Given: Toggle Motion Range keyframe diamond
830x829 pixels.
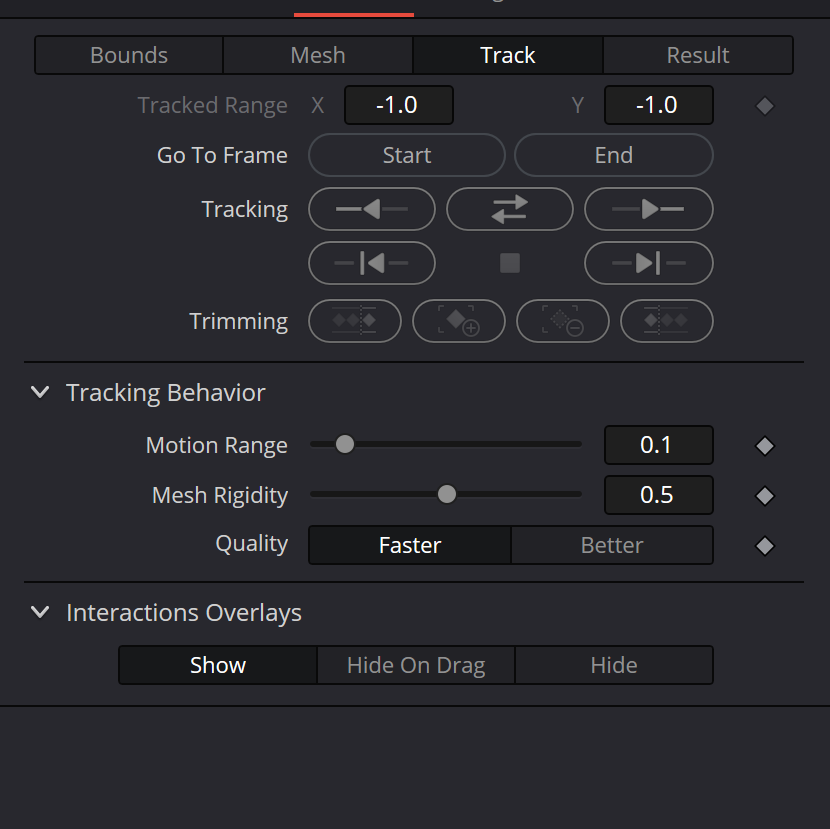Looking at the screenshot, I should pyautogui.click(x=764, y=446).
